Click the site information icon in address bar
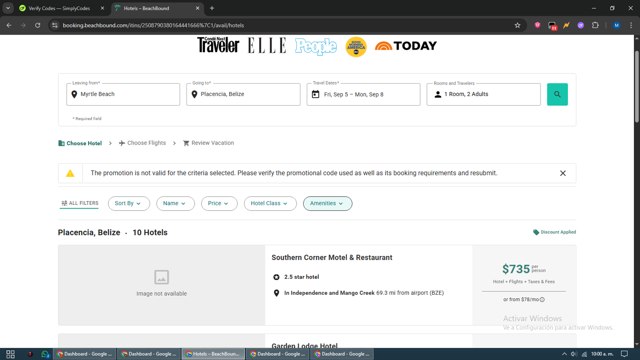This screenshot has width=640, height=360. pyautogui.click(x=54, y=25)
